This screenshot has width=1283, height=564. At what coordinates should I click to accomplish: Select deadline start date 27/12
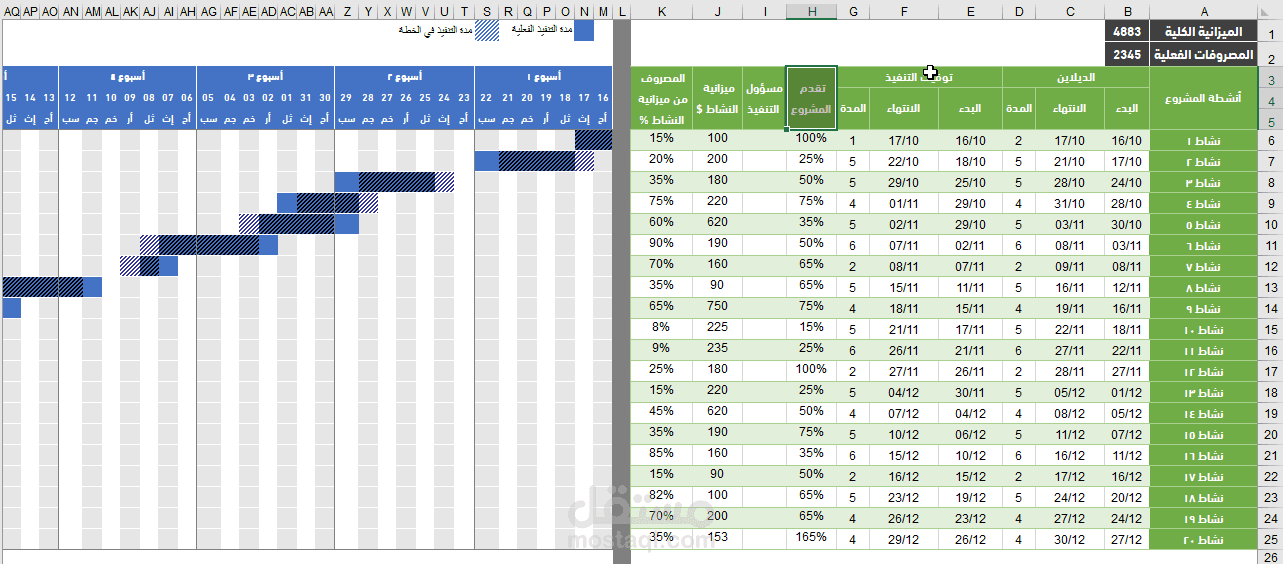1126,540
